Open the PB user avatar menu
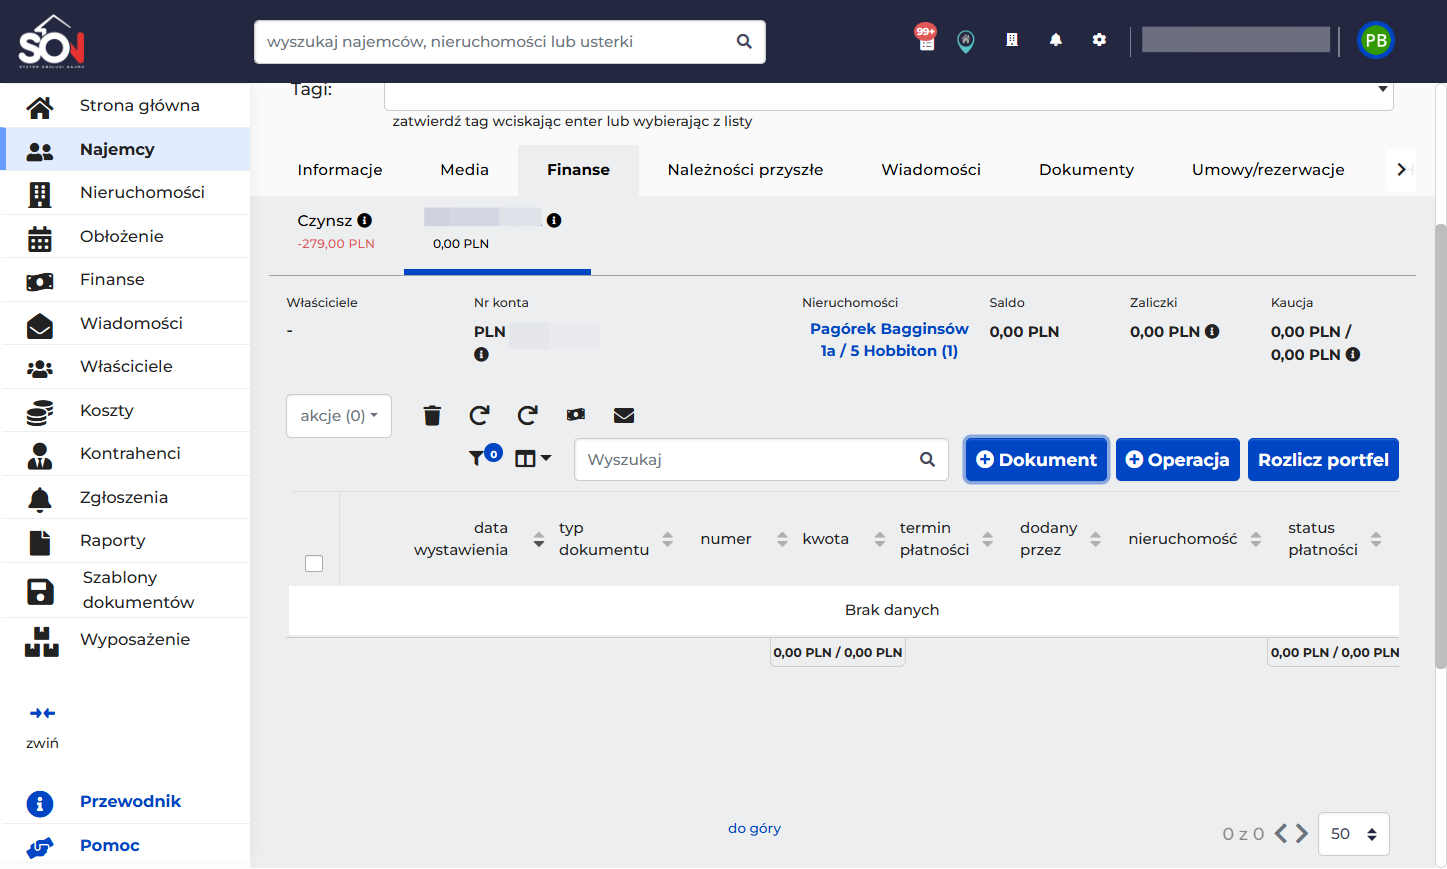The width and height of the screenshot is (1447, 869). [1376, 40]
